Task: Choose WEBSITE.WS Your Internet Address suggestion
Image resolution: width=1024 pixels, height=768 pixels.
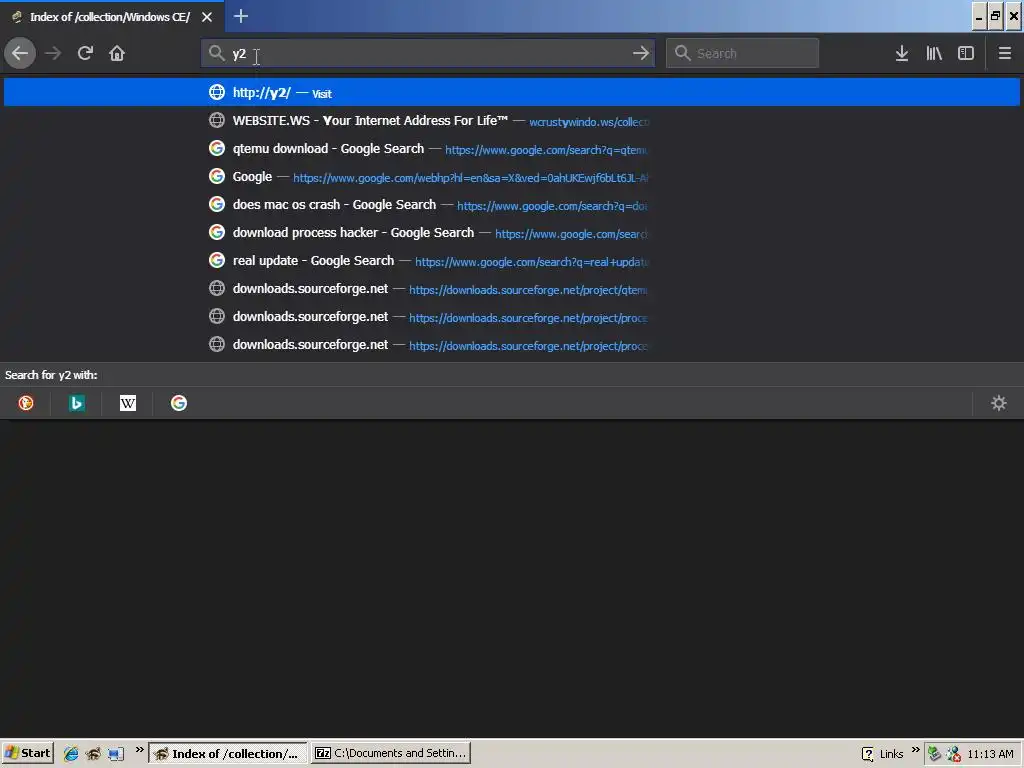Action: pos(512,120)
